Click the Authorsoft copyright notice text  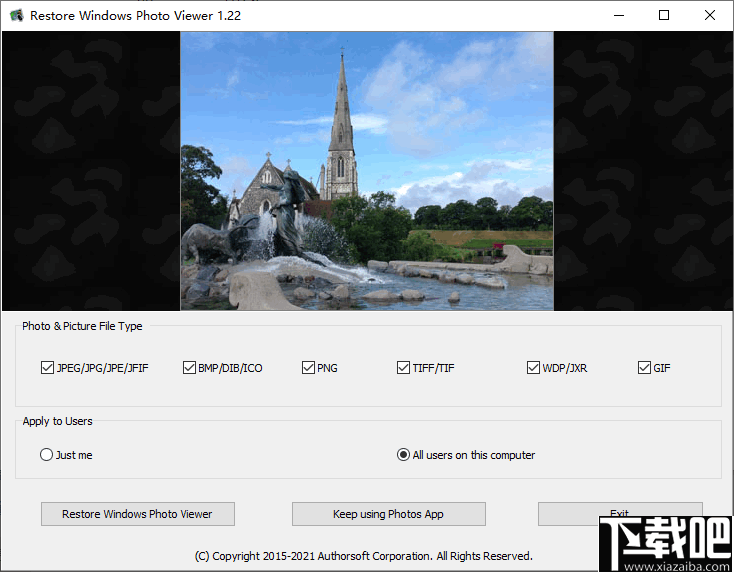click(x=364, y=556)
